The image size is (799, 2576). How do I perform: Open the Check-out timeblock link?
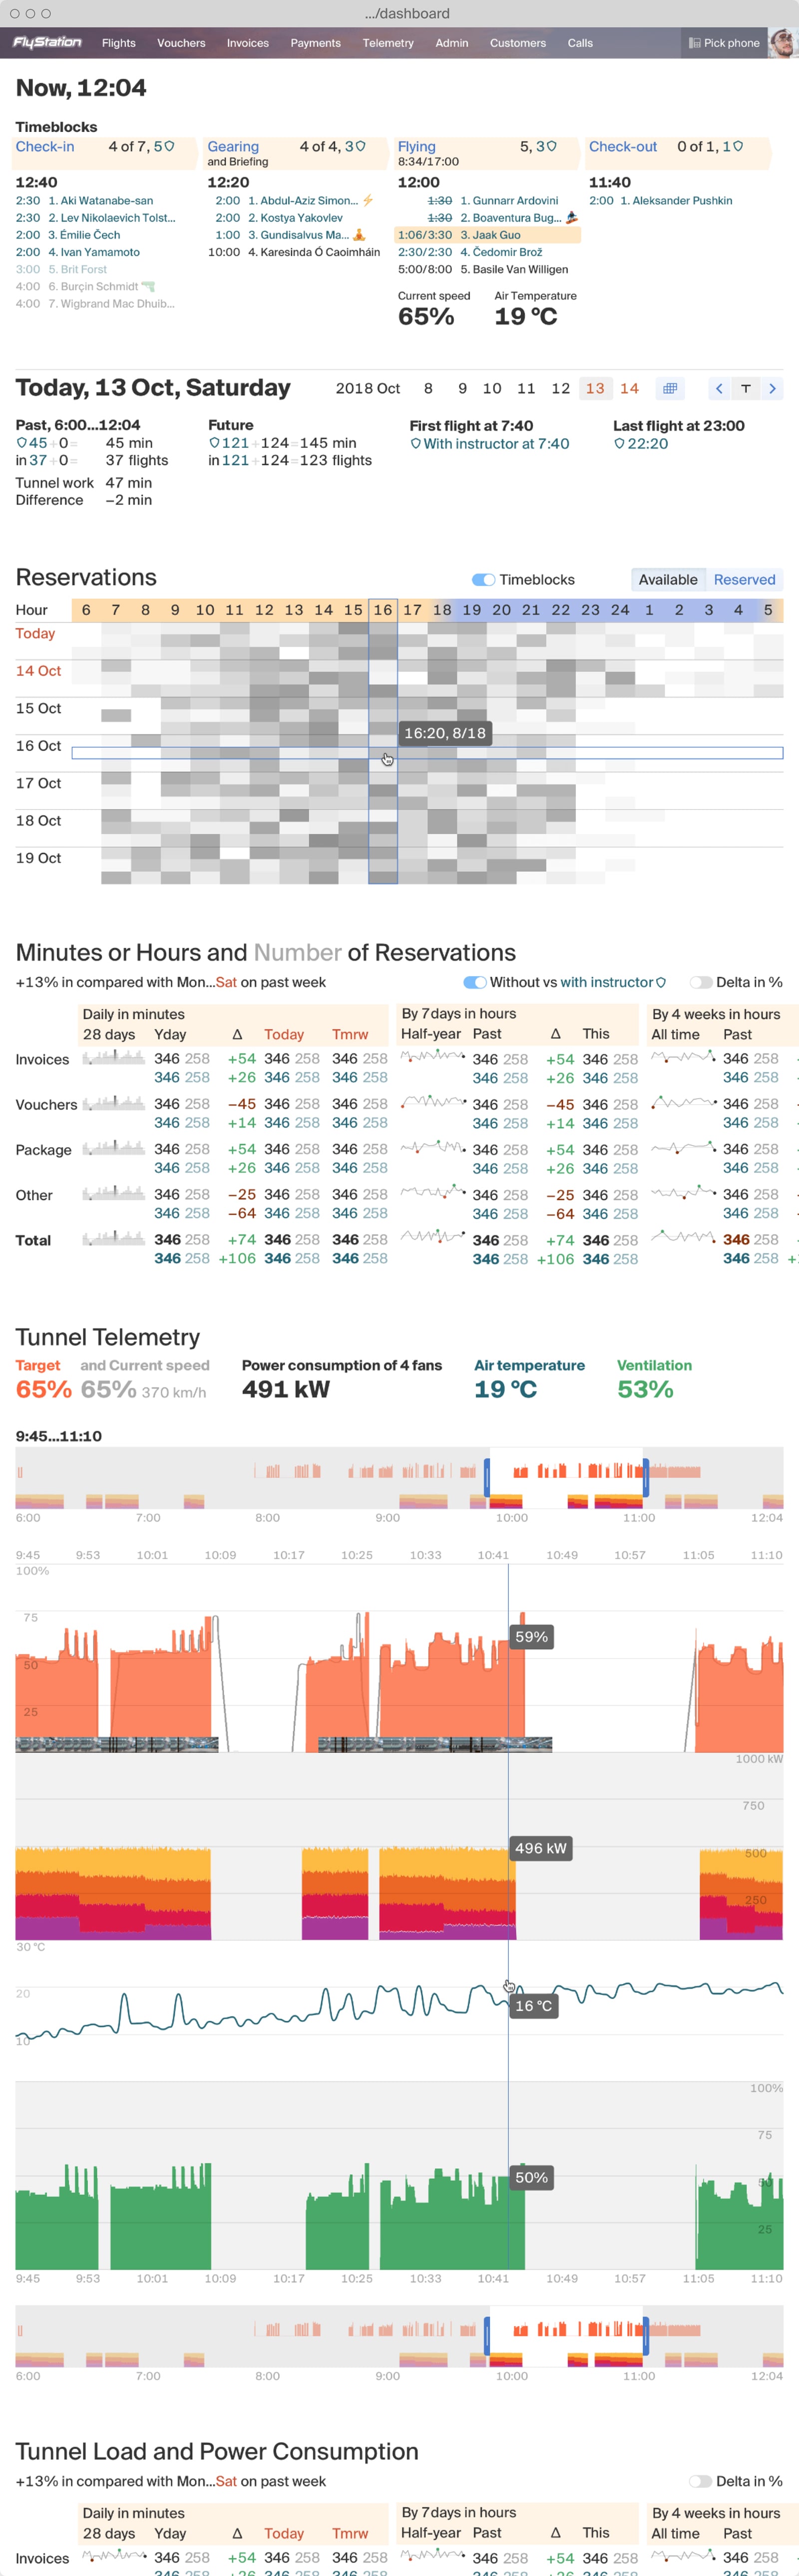point(622,146)
